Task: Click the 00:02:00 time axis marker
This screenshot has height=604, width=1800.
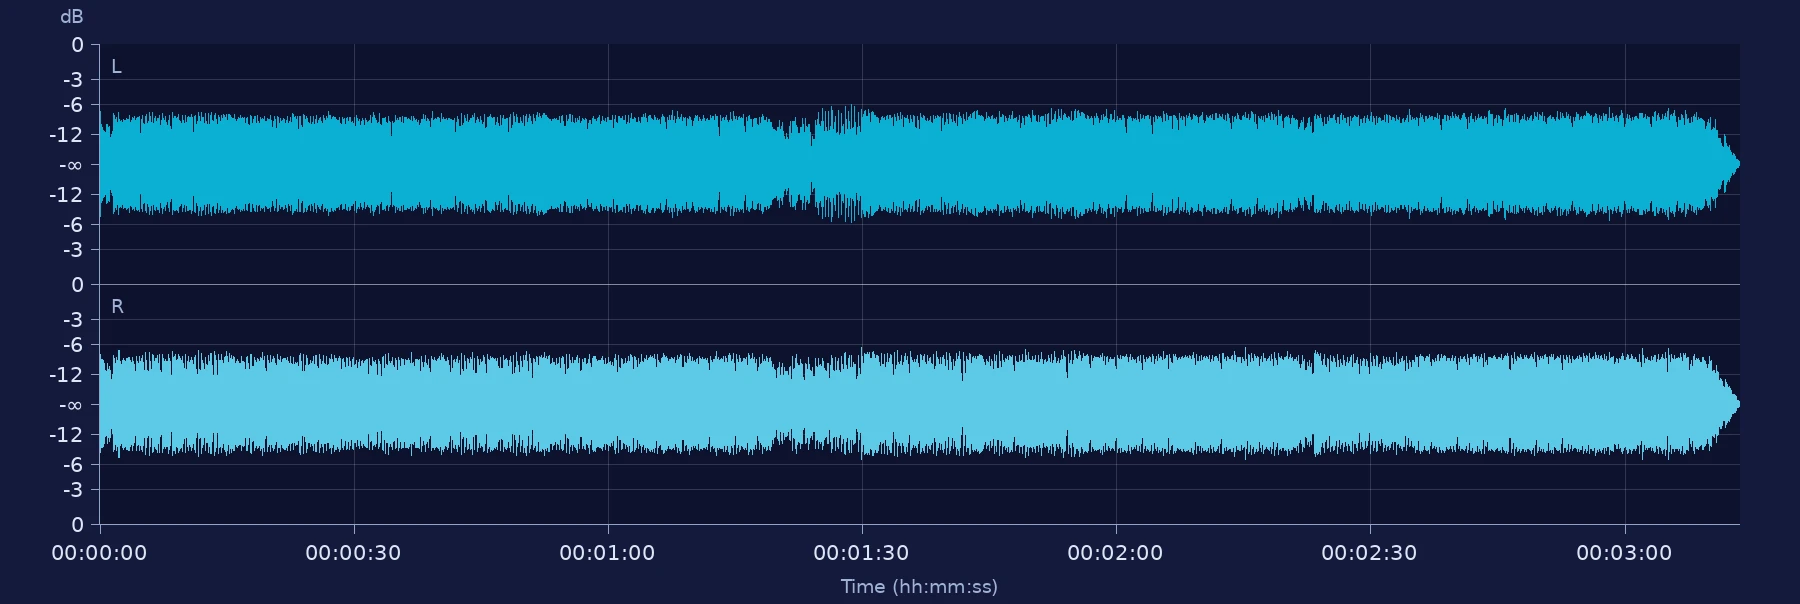Action: pos(1115,553)
